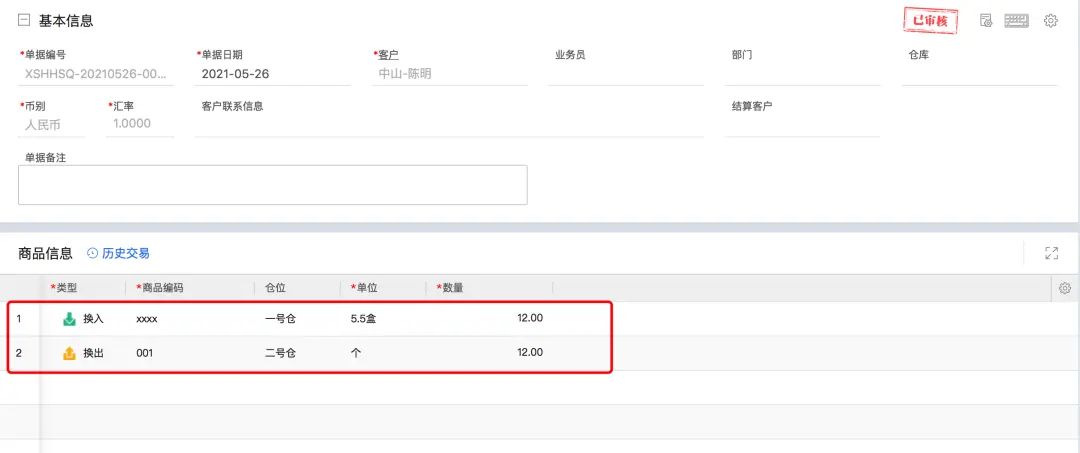Click the 二号仓 cell

click(x=280, y=353)
